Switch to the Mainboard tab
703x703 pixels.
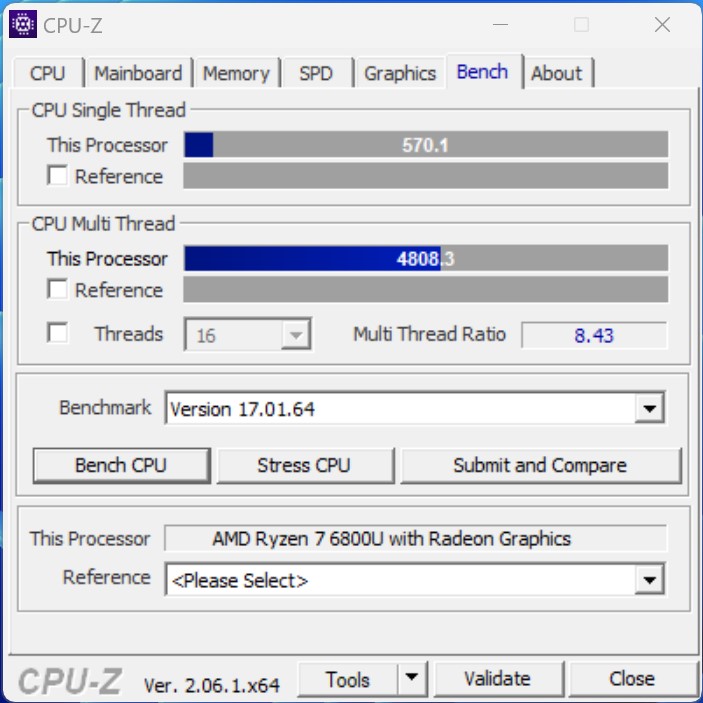(x=139, y=73)
